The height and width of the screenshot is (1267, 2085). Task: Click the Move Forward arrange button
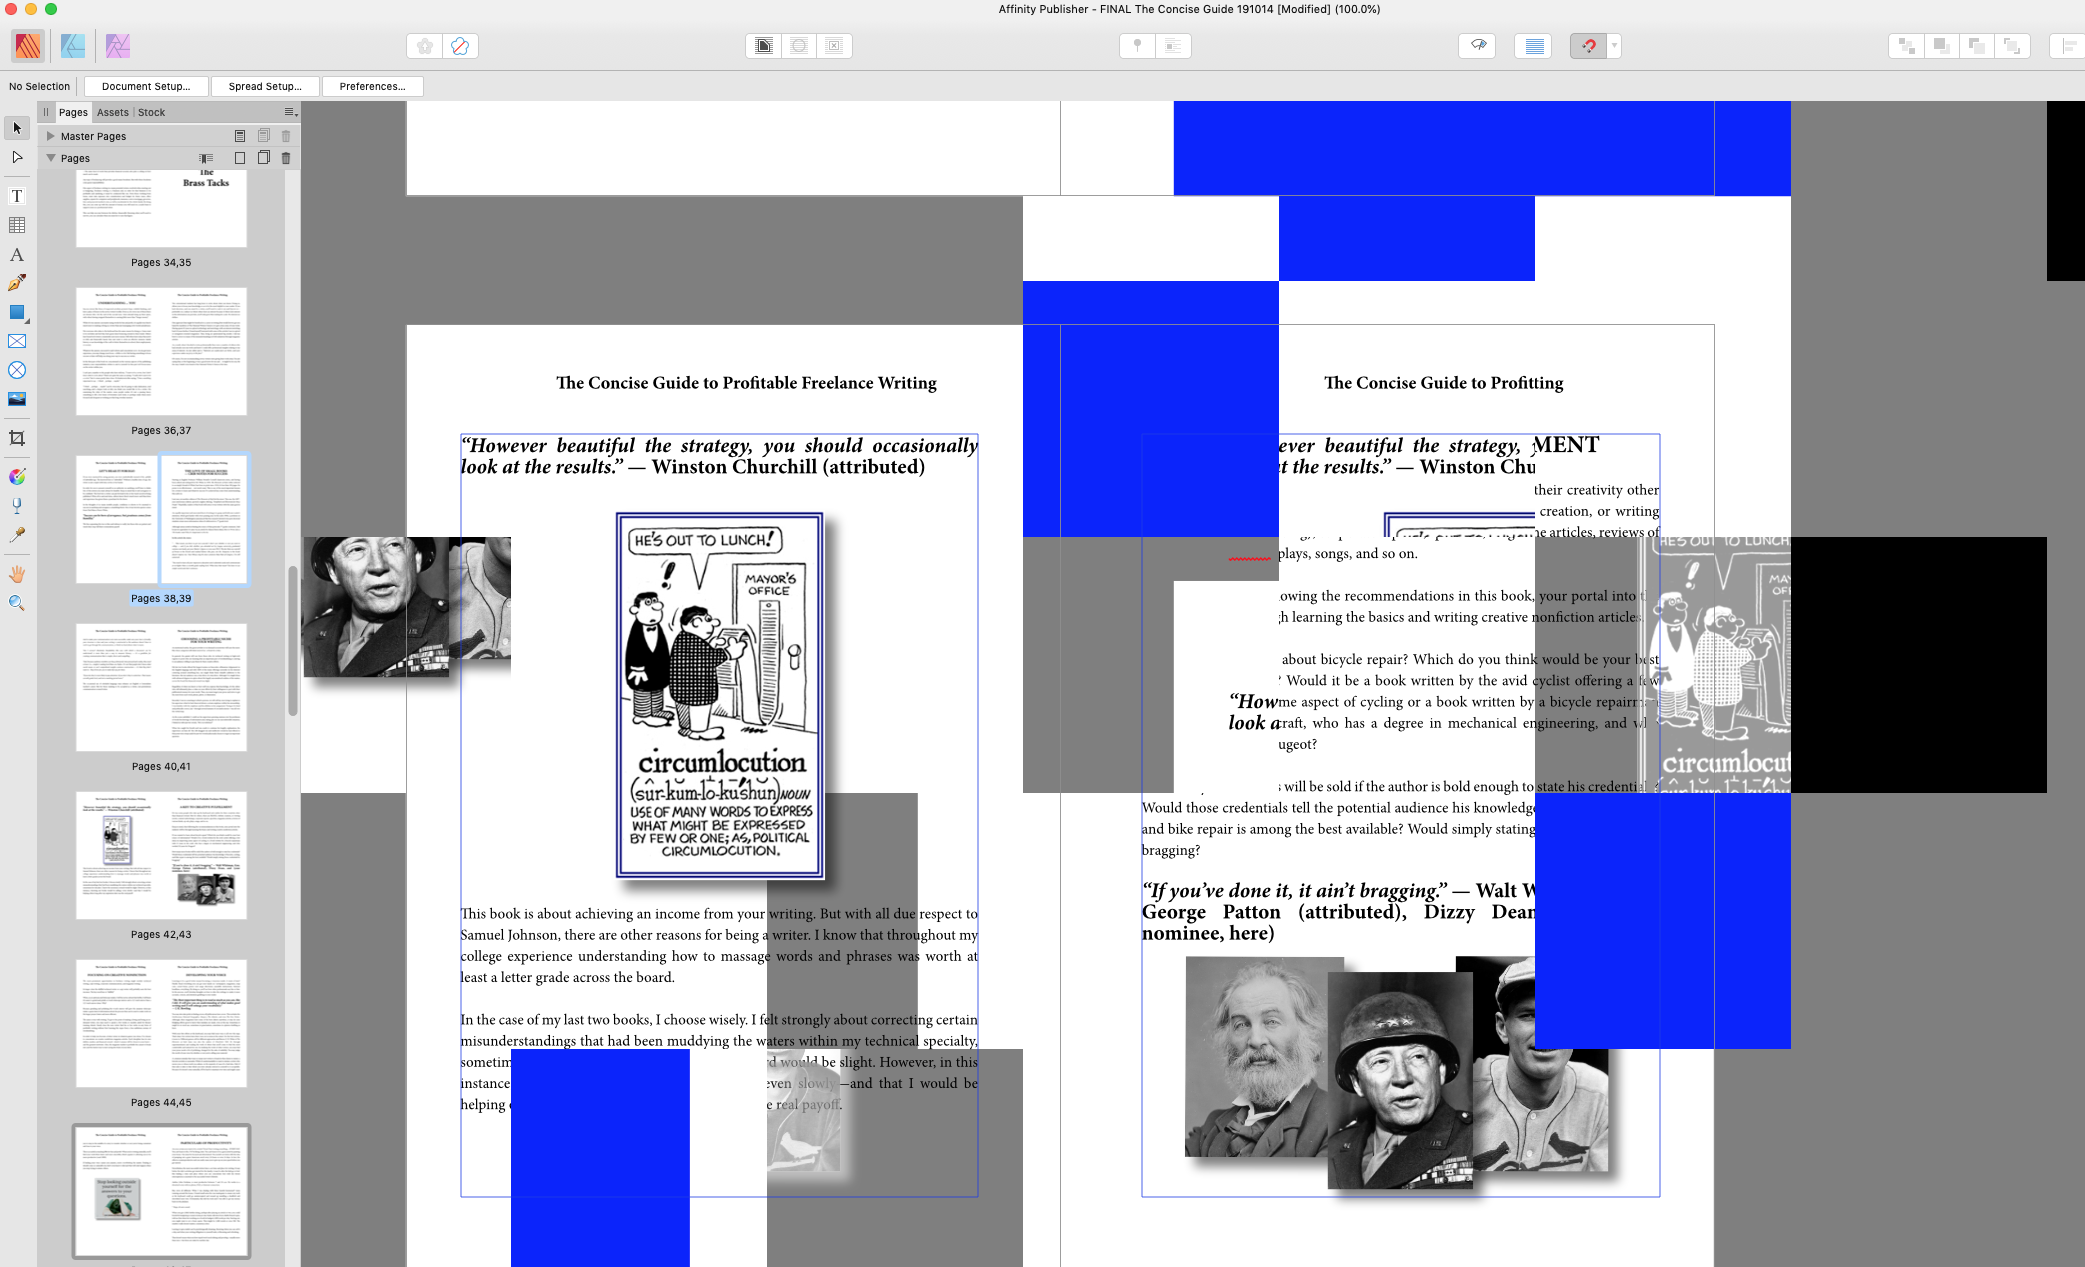click(1976, 45)
